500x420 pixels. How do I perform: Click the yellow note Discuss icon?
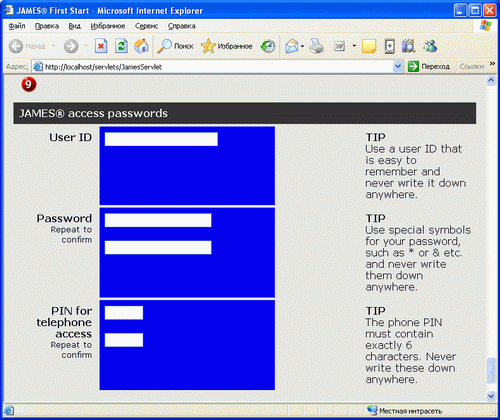(x=369, y=46)
